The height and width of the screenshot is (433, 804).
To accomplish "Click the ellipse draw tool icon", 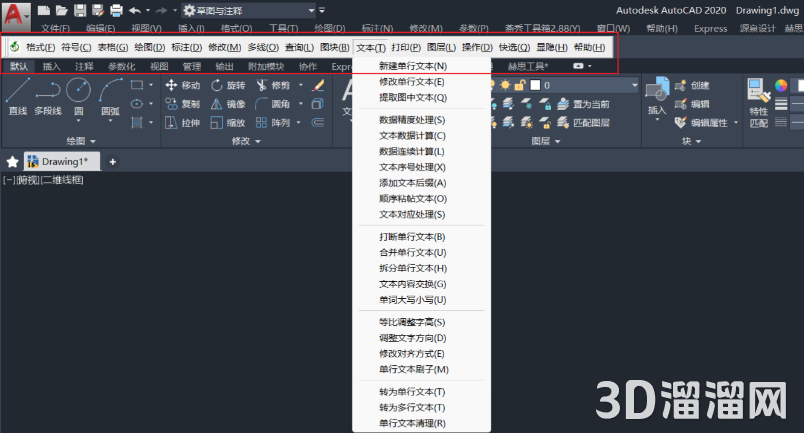I will pyautogui.click(x=137, y=104).
